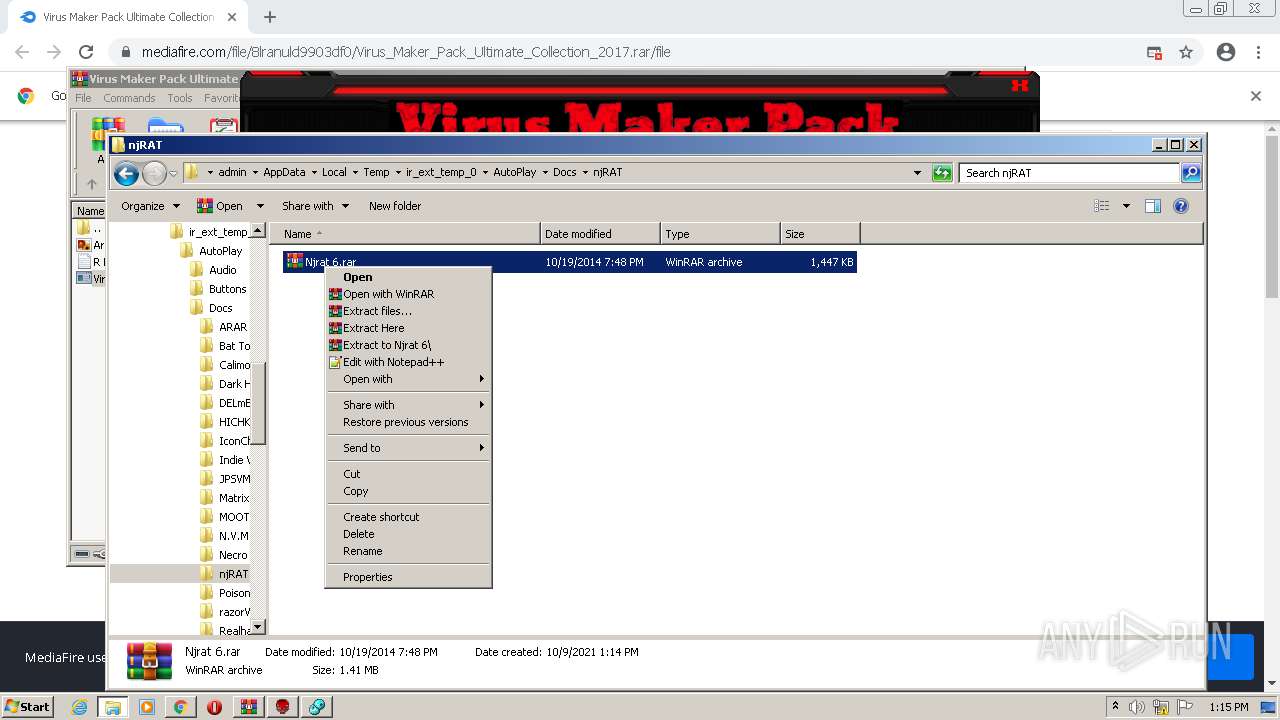The height and width of the screenshot is (720, 1280).
Task: Click the New folder button
Action: point(395,206)
